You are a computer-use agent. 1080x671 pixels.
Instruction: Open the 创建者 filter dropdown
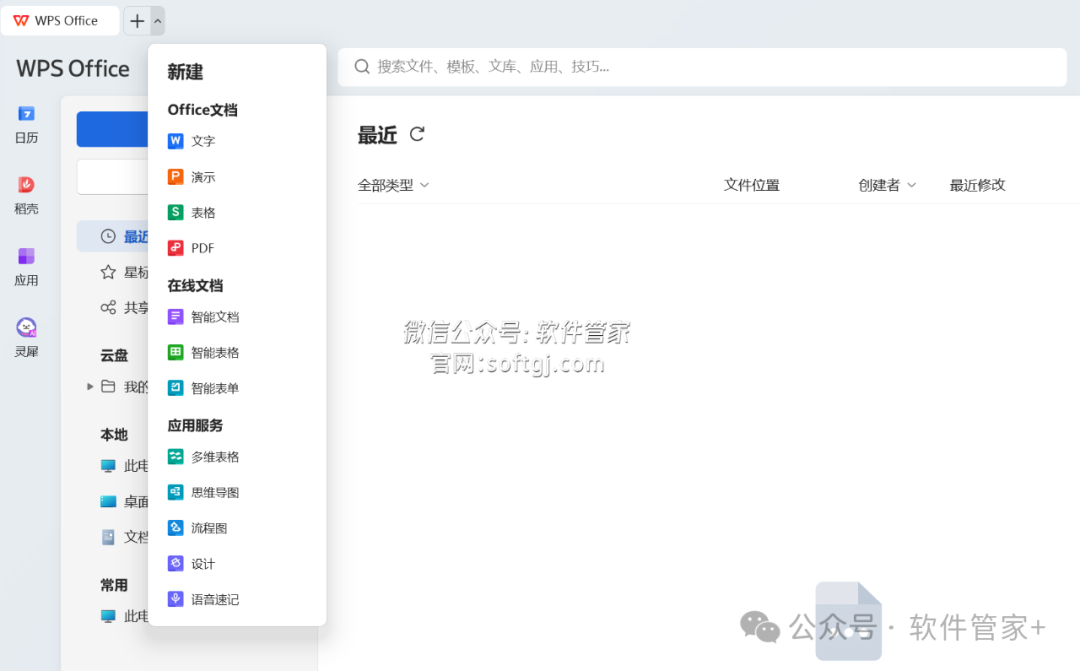point(887,185)
